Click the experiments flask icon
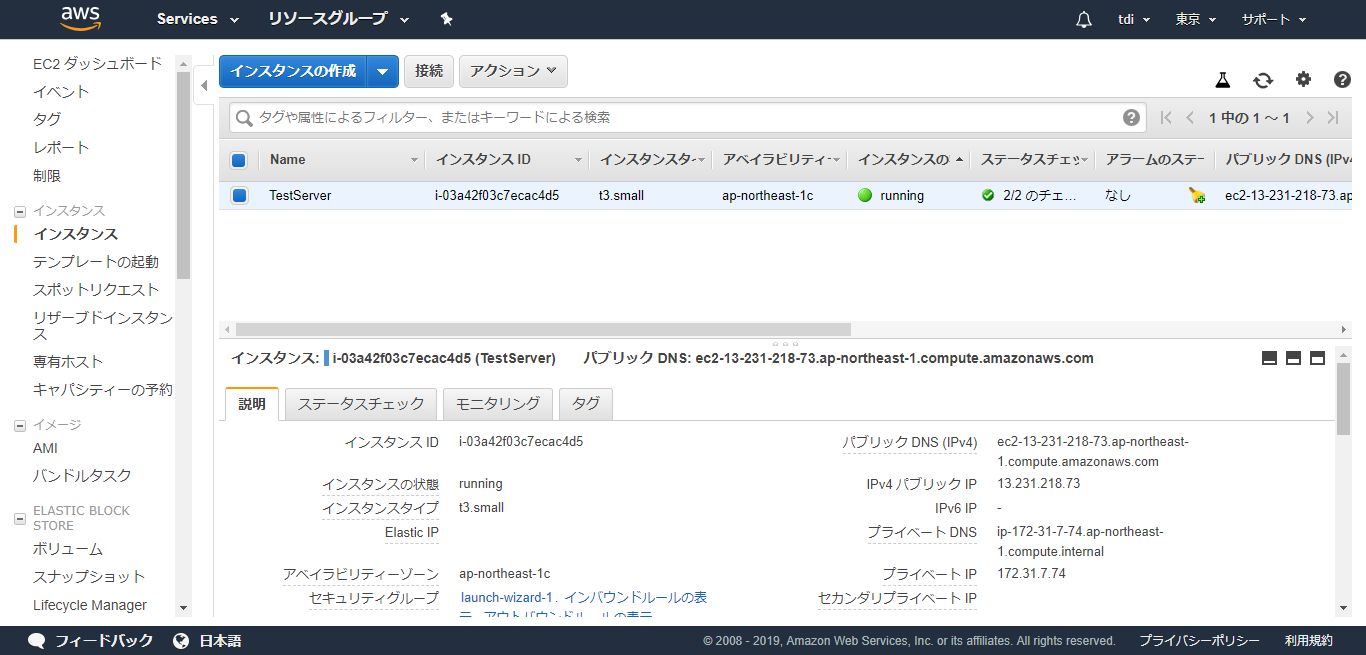 pos(1222,80)
